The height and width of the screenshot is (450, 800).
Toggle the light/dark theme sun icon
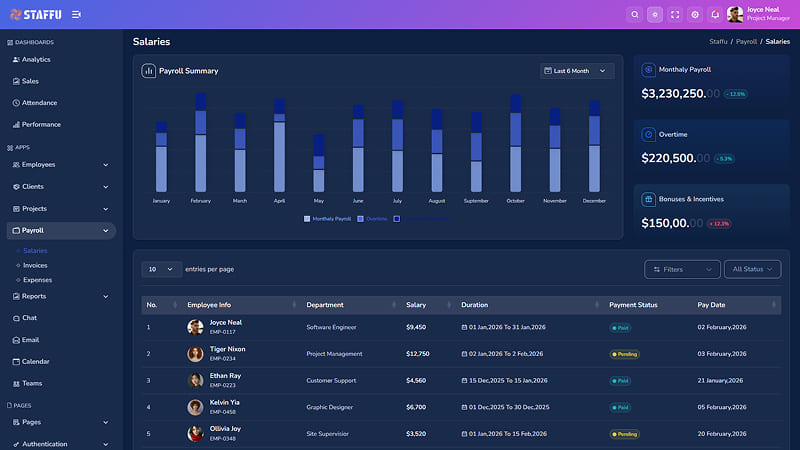[x=655, y=15]
